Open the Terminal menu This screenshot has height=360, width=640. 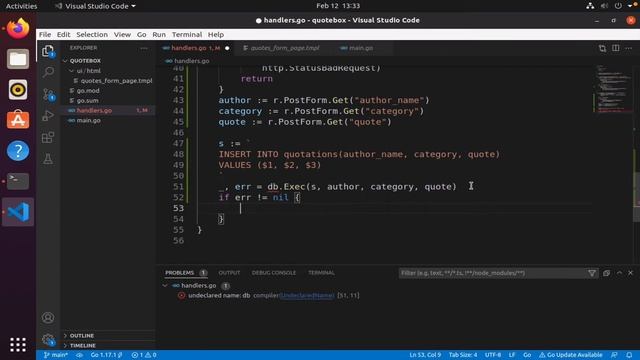coord(187,35)
